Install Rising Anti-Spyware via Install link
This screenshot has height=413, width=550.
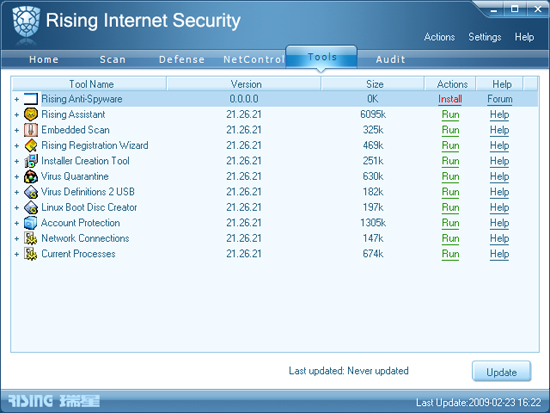[x=450, y=99]
